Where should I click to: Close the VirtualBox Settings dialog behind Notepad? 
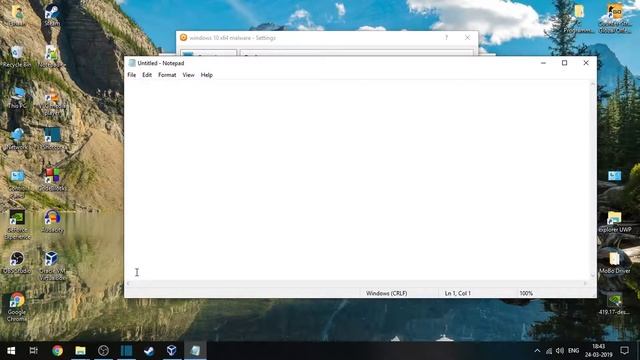pyautogui.click(x=467, y=38)
